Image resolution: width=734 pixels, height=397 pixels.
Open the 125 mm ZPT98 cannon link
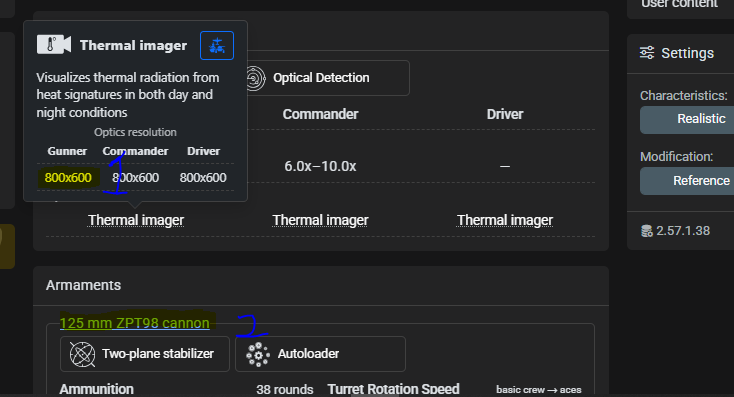tap(134, 323)
